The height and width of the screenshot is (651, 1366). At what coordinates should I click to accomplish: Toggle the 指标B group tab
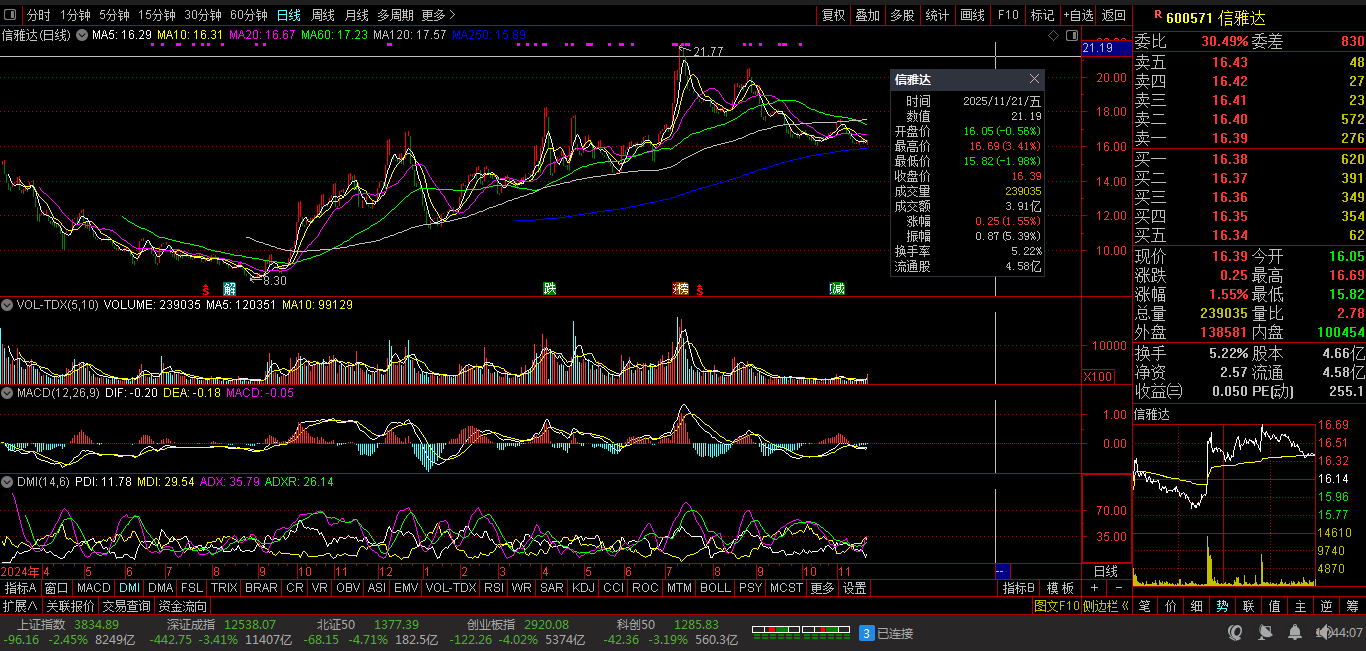pos(1019,588)
